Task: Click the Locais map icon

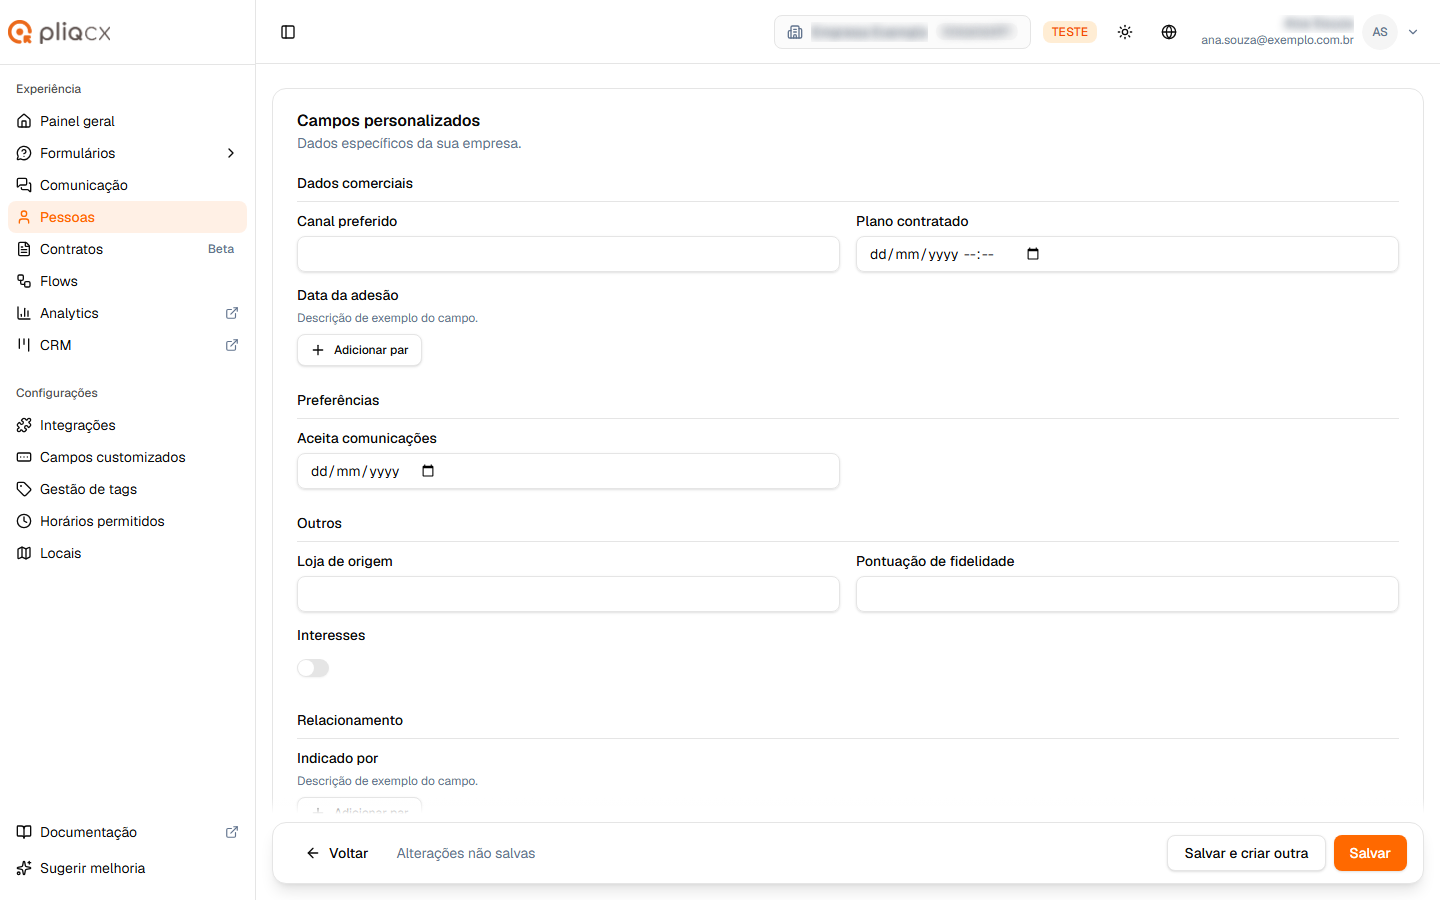Action: tap(24, 553)
